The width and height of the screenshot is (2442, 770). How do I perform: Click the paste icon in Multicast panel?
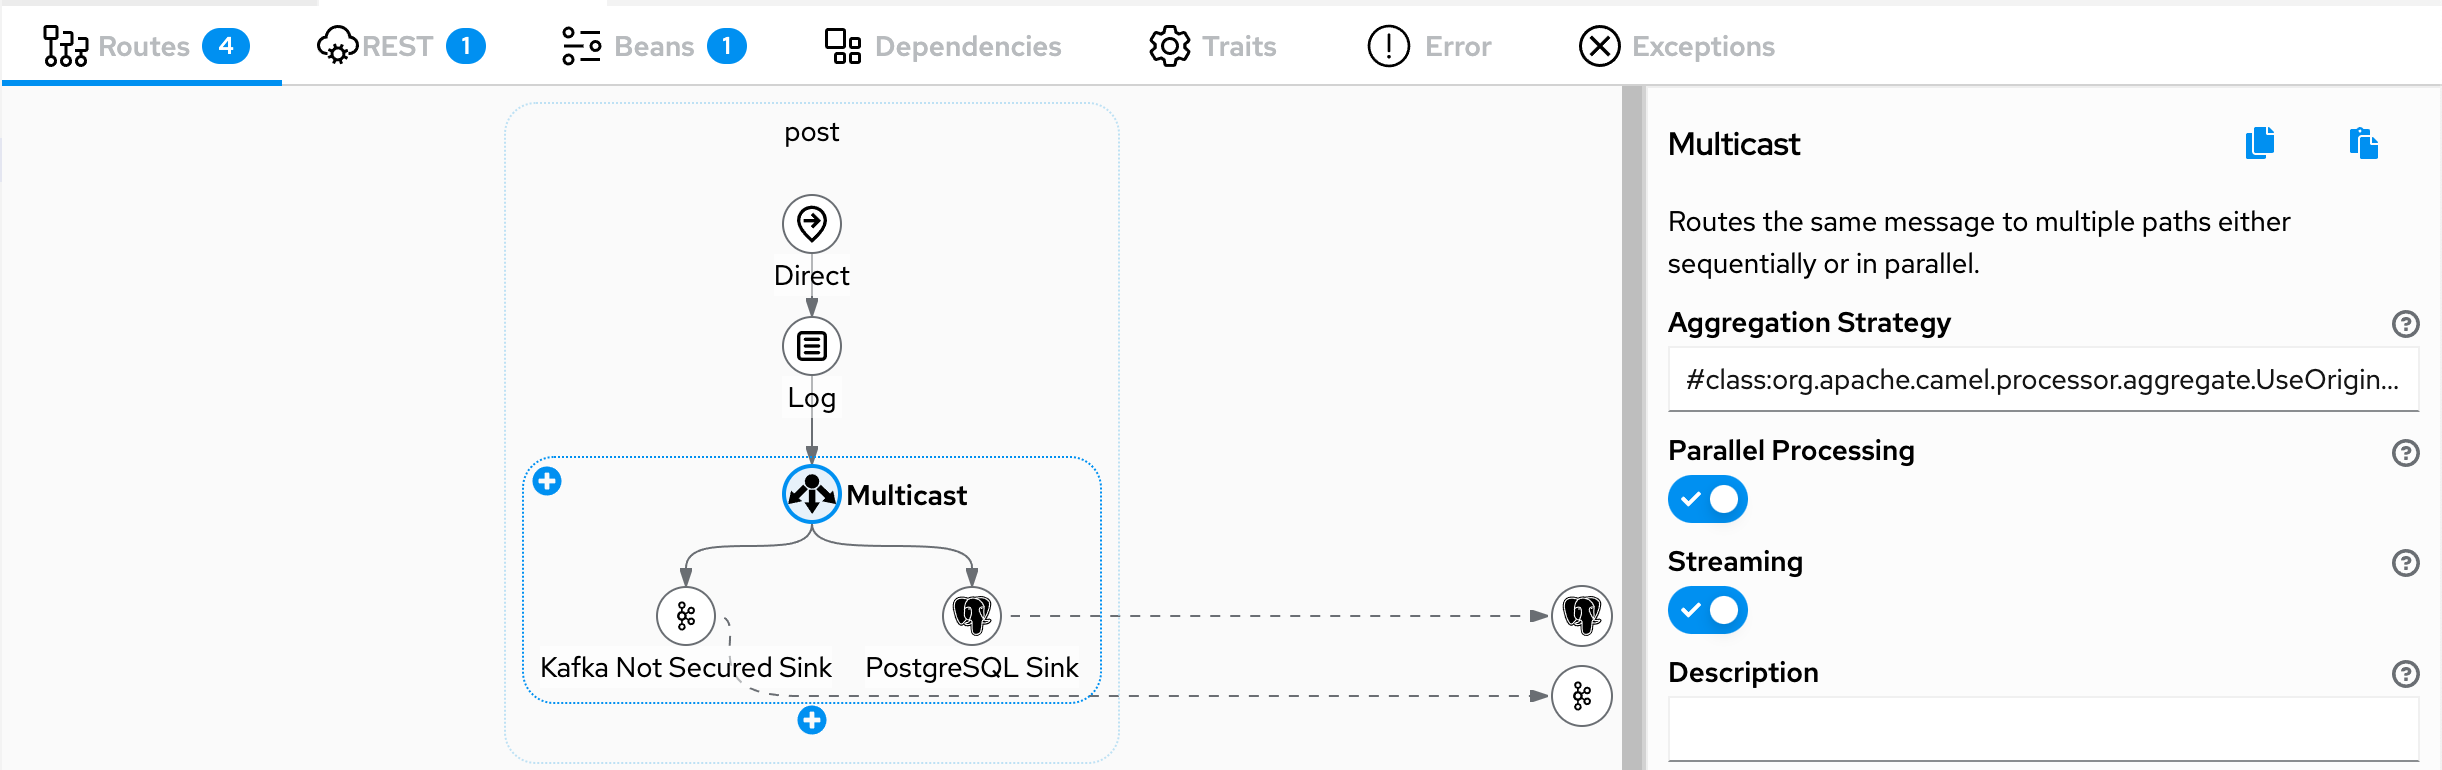(x=2363, y=144)
